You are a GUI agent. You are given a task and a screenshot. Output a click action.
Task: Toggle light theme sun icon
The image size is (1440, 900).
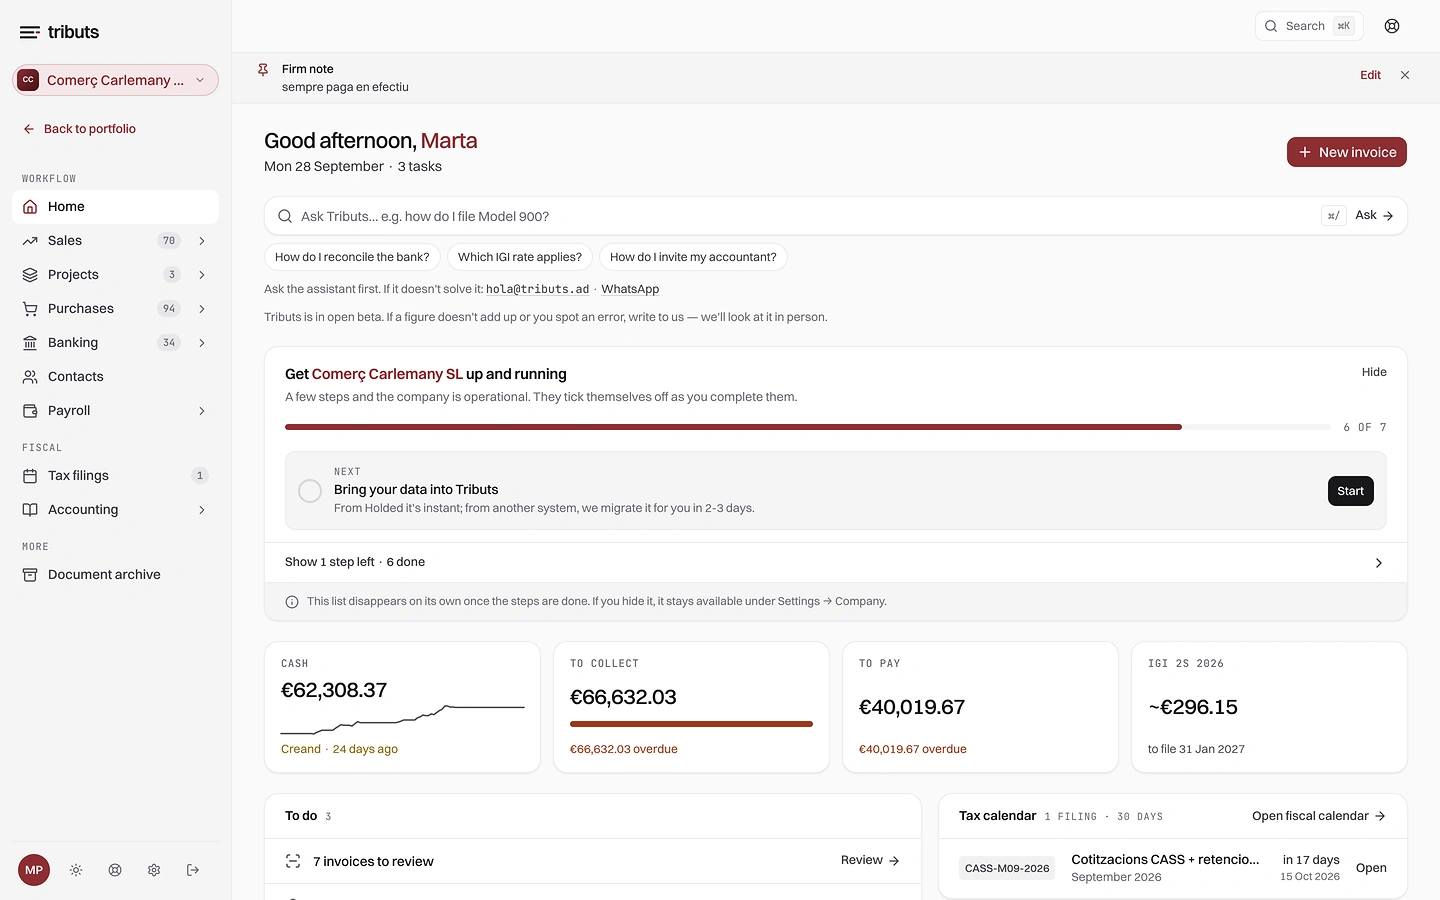click(x=76, y=870)
